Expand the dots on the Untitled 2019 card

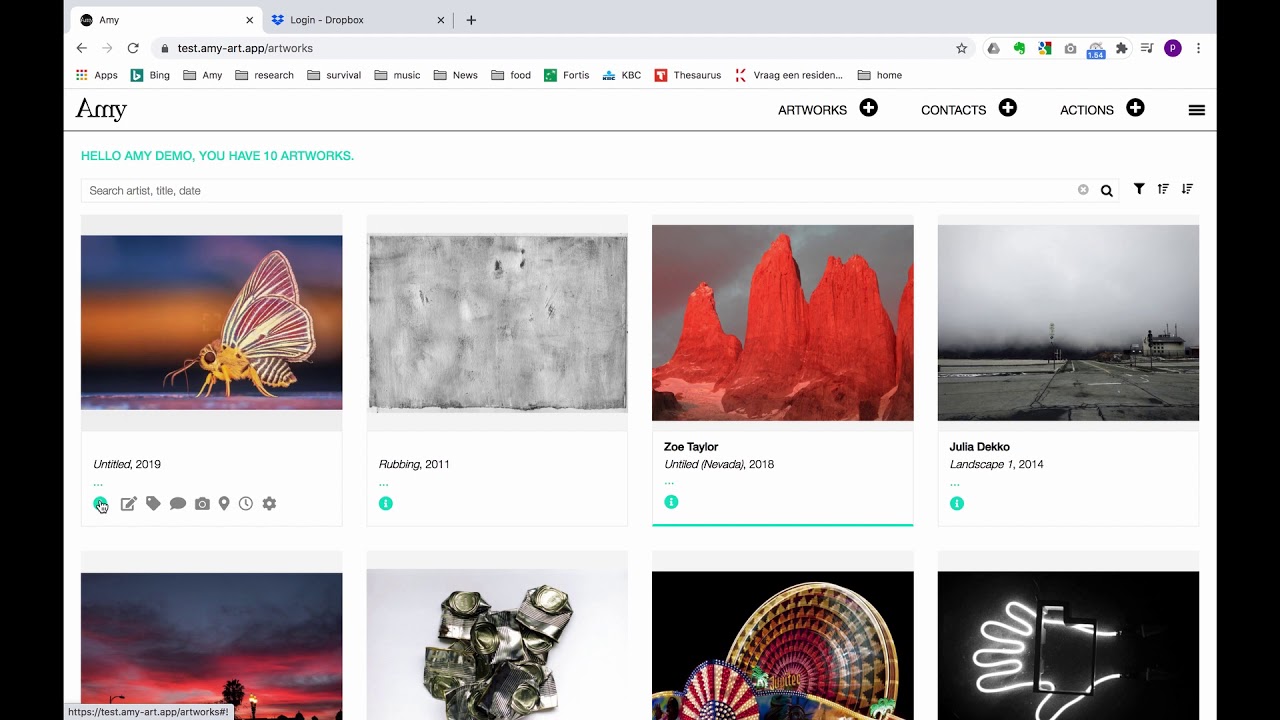(x=98, y=485)
